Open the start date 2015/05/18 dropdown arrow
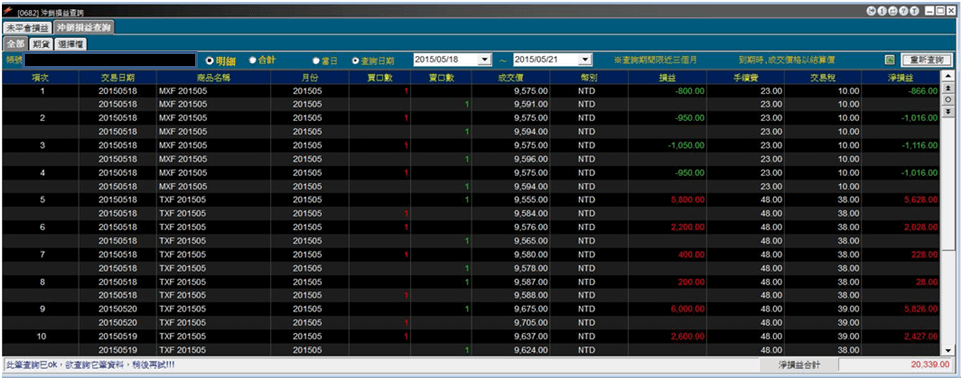 486,59
